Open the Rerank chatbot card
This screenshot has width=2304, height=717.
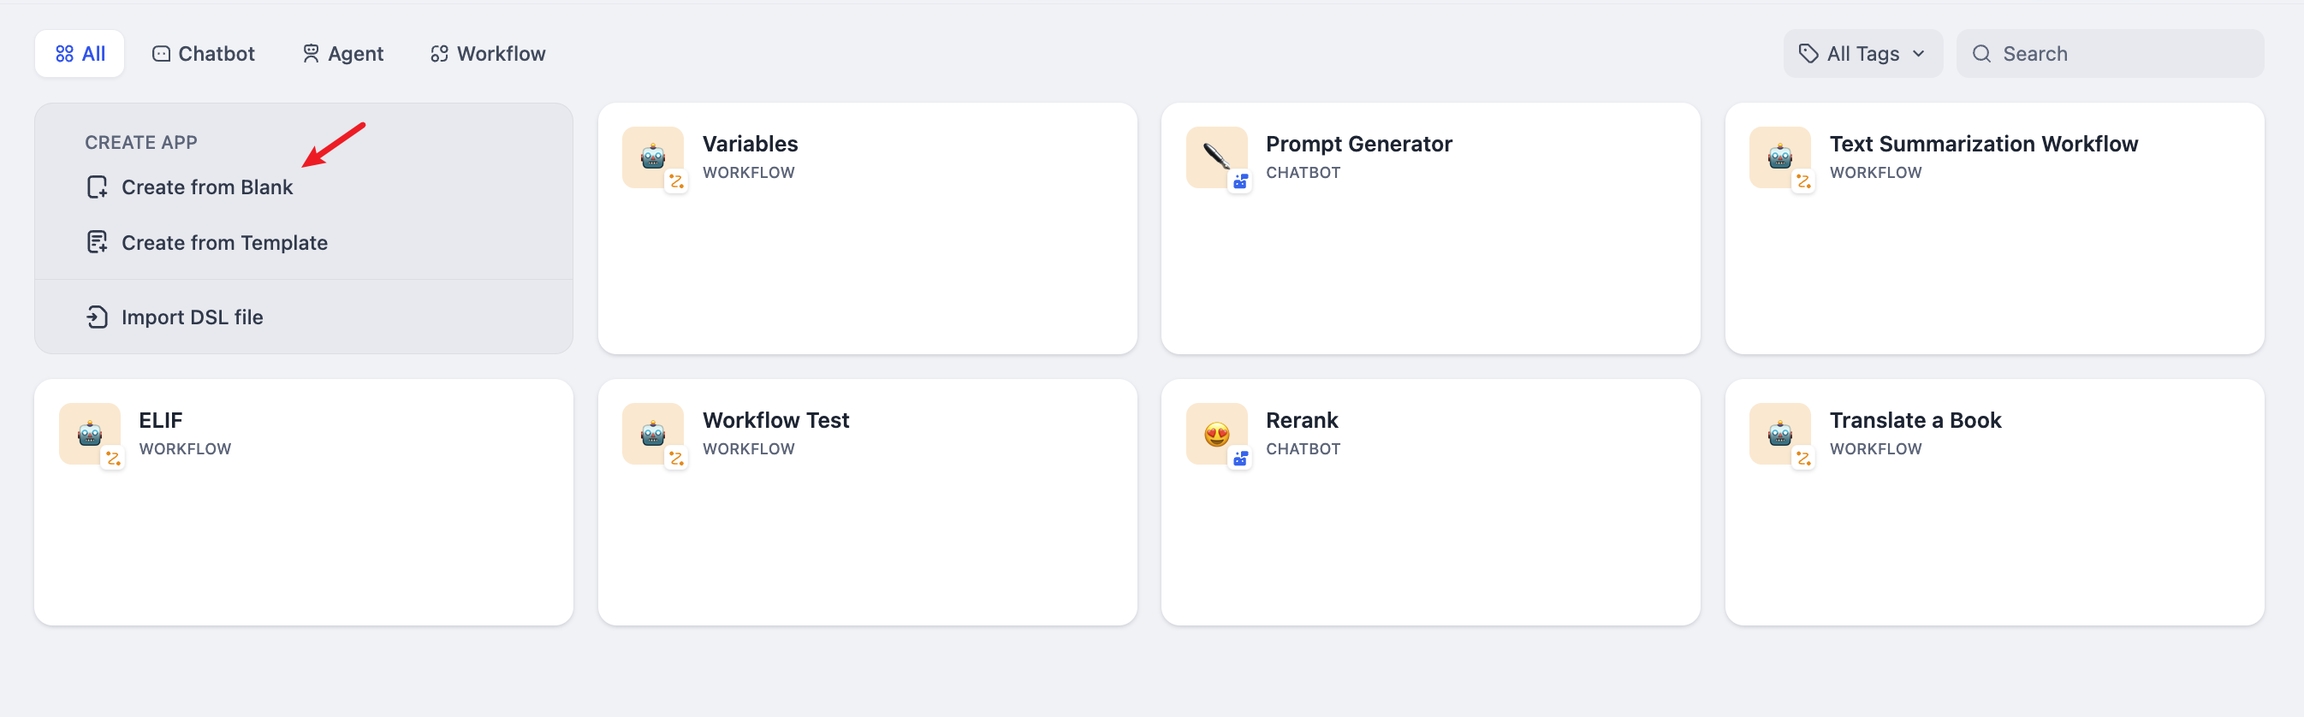click(x=1430, y=530)
